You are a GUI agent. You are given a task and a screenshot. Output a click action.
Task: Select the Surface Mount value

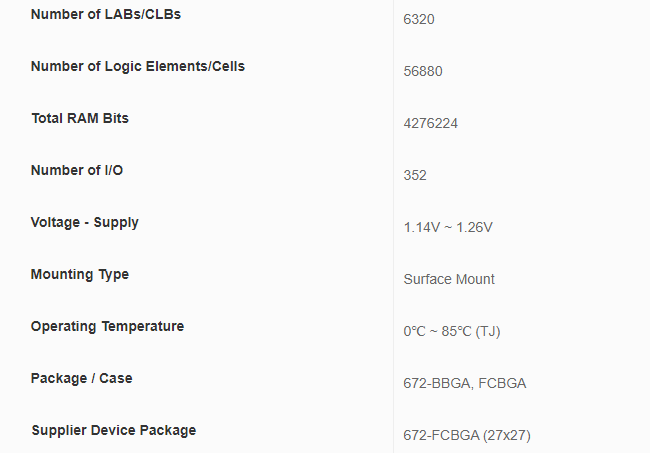(x=449, y=279)
